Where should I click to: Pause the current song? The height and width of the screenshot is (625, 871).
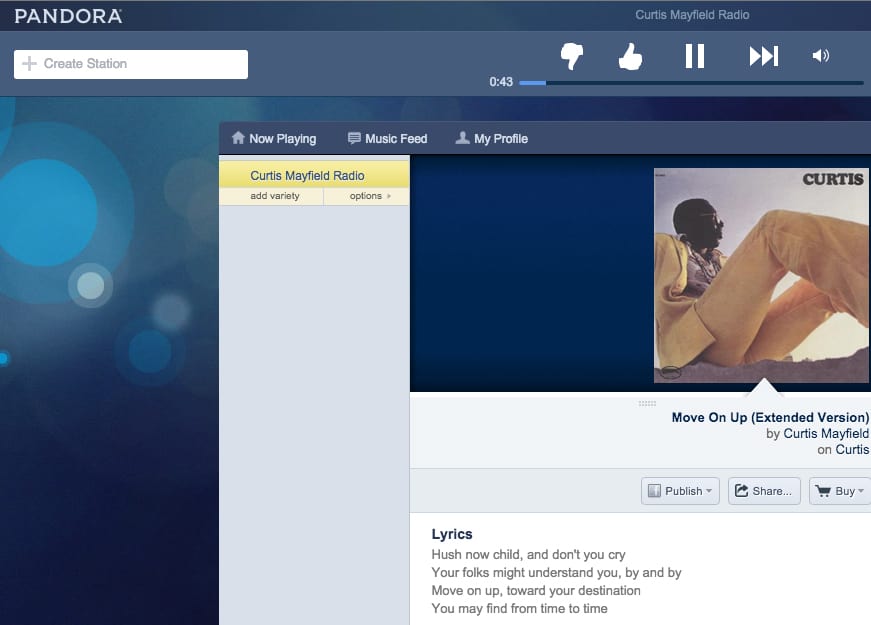(x=694, y=56)
